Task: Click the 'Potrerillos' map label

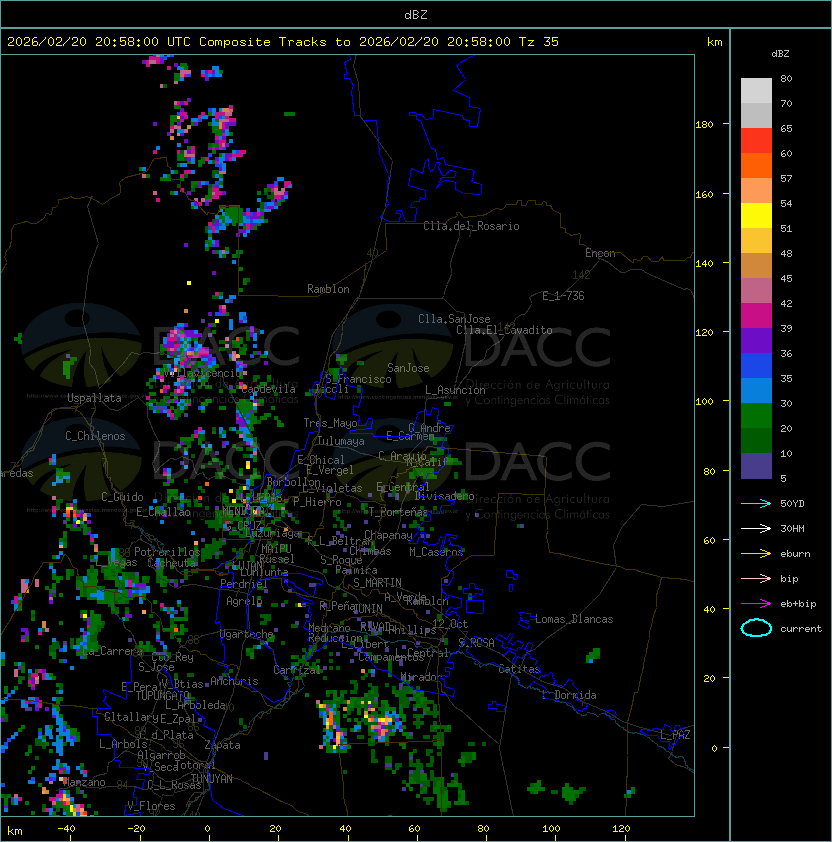Action: coord(167,552)
